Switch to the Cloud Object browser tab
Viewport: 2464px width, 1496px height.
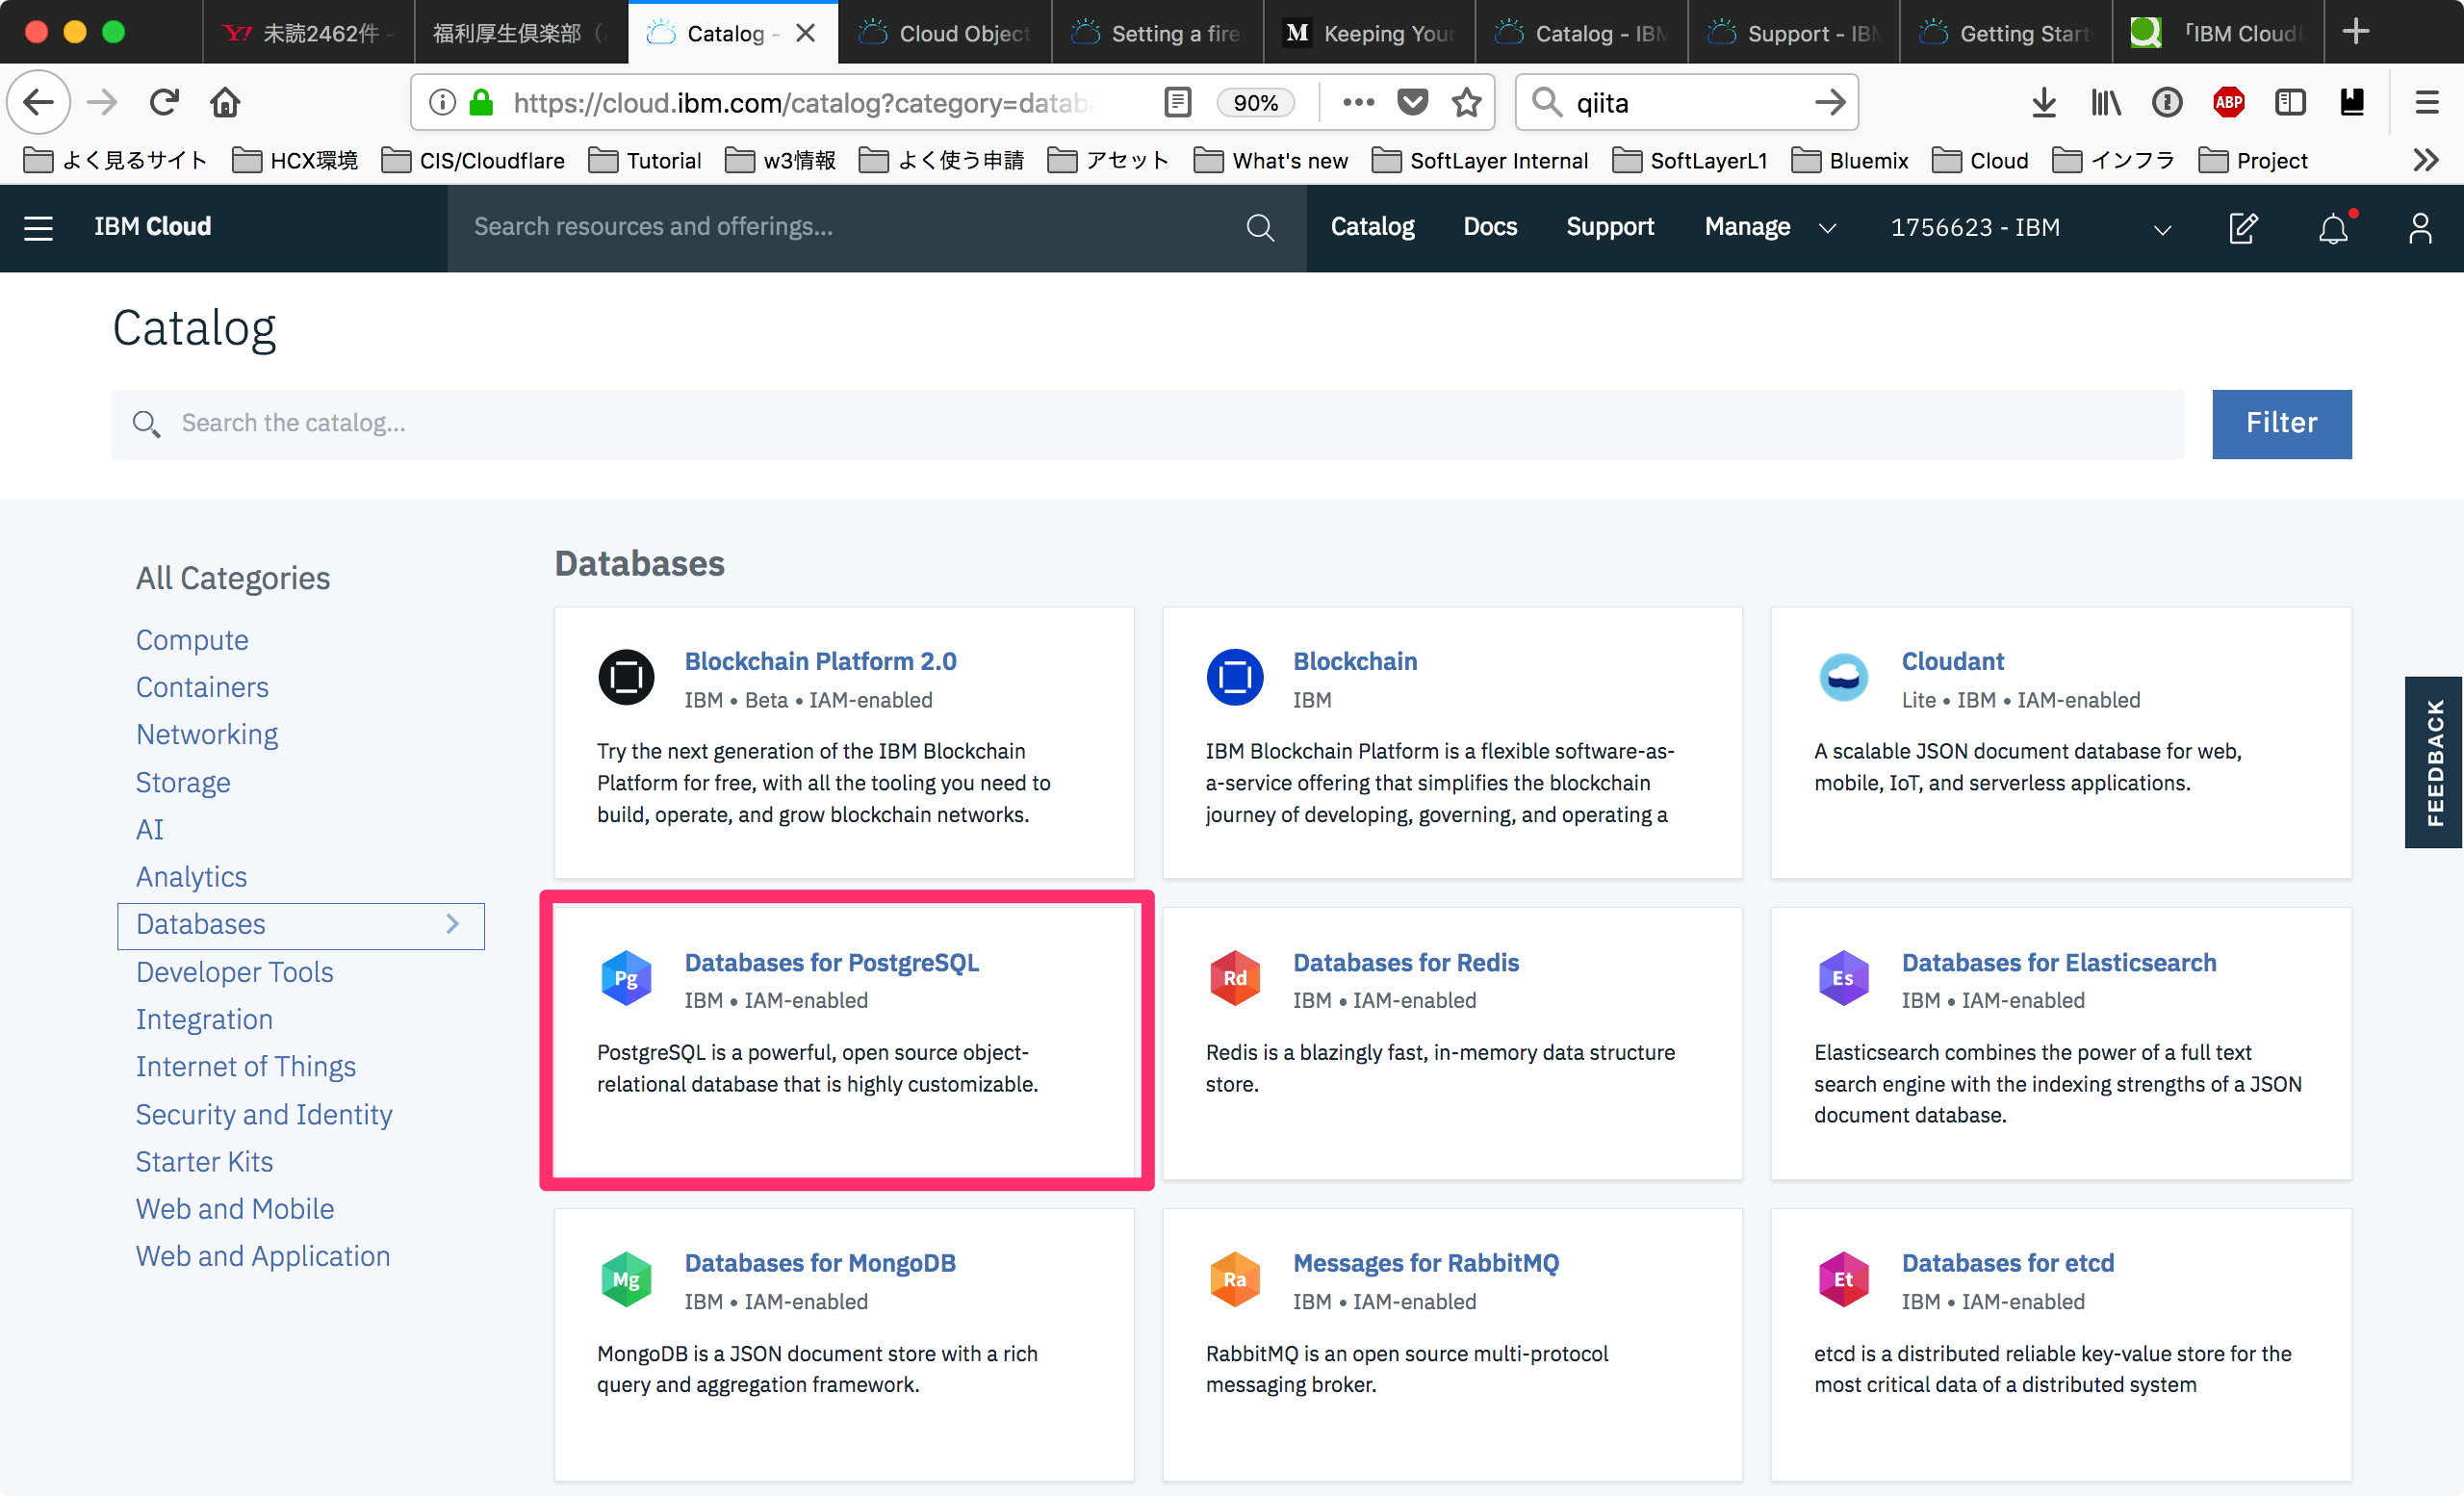[945, 33]
